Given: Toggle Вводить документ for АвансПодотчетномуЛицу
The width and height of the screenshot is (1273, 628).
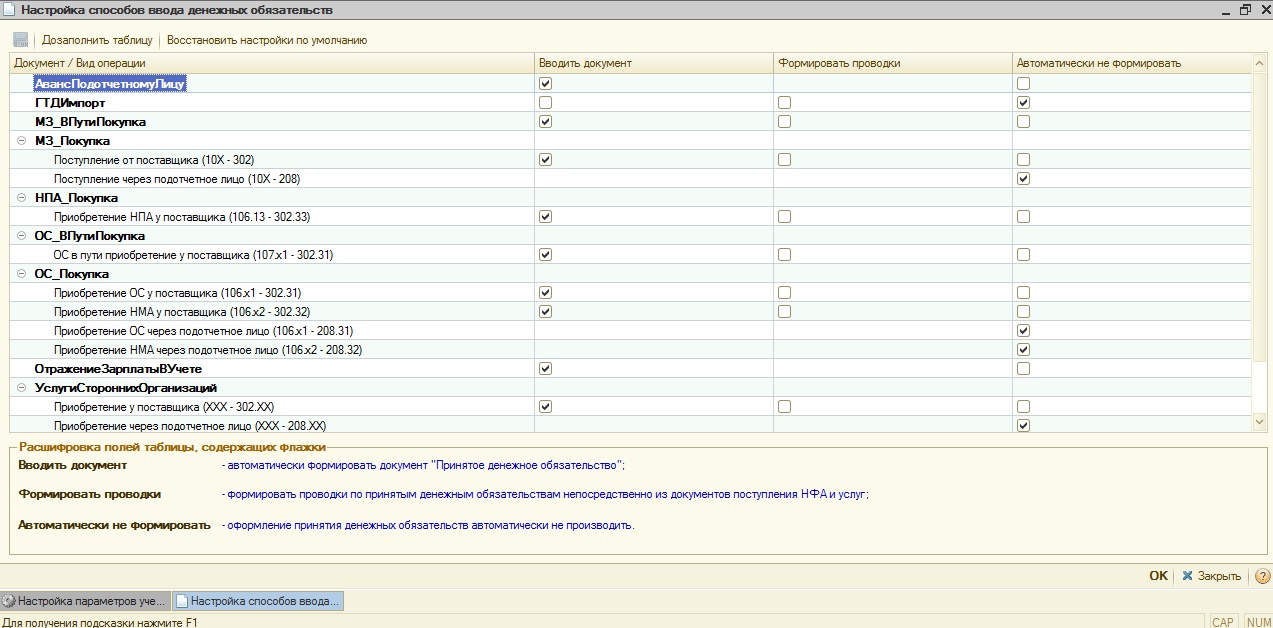Looking at the screenshot, I should (545, 84).
